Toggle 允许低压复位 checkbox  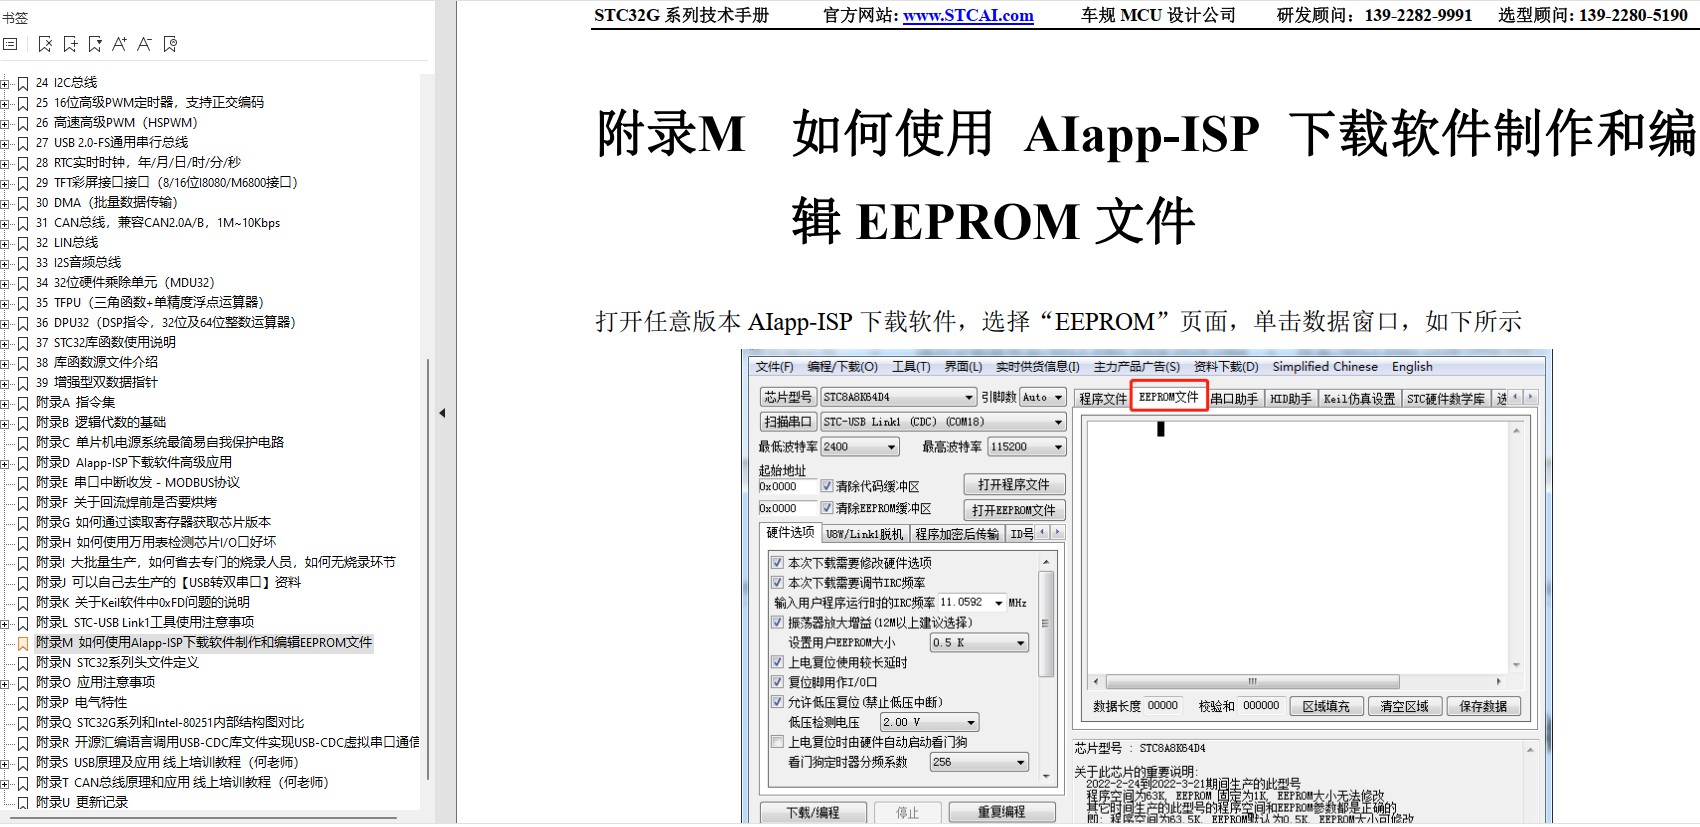777,702
